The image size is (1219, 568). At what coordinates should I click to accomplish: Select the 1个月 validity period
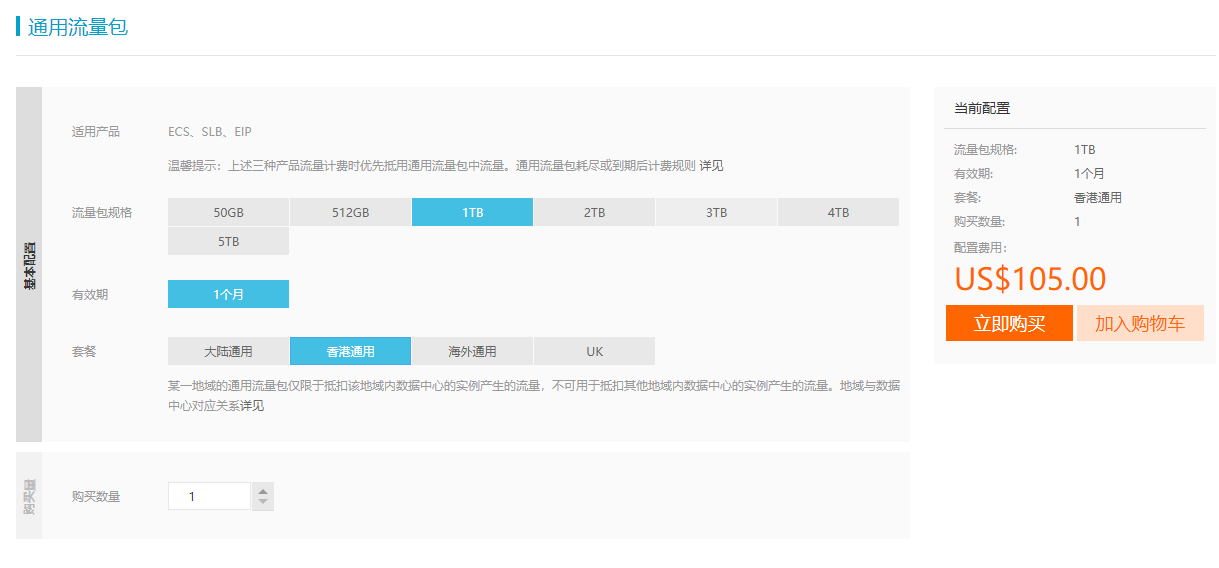point(228,294)
